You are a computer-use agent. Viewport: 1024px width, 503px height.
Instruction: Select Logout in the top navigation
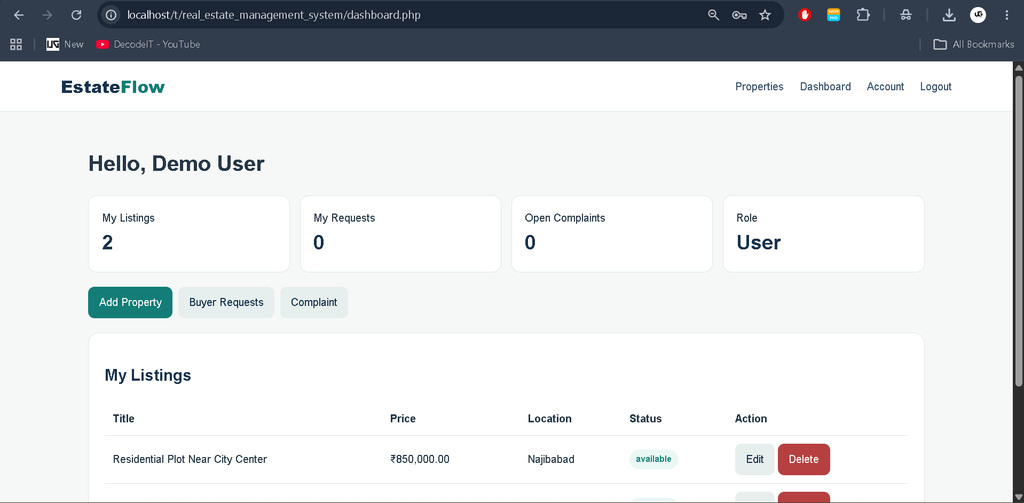(936, 86)
